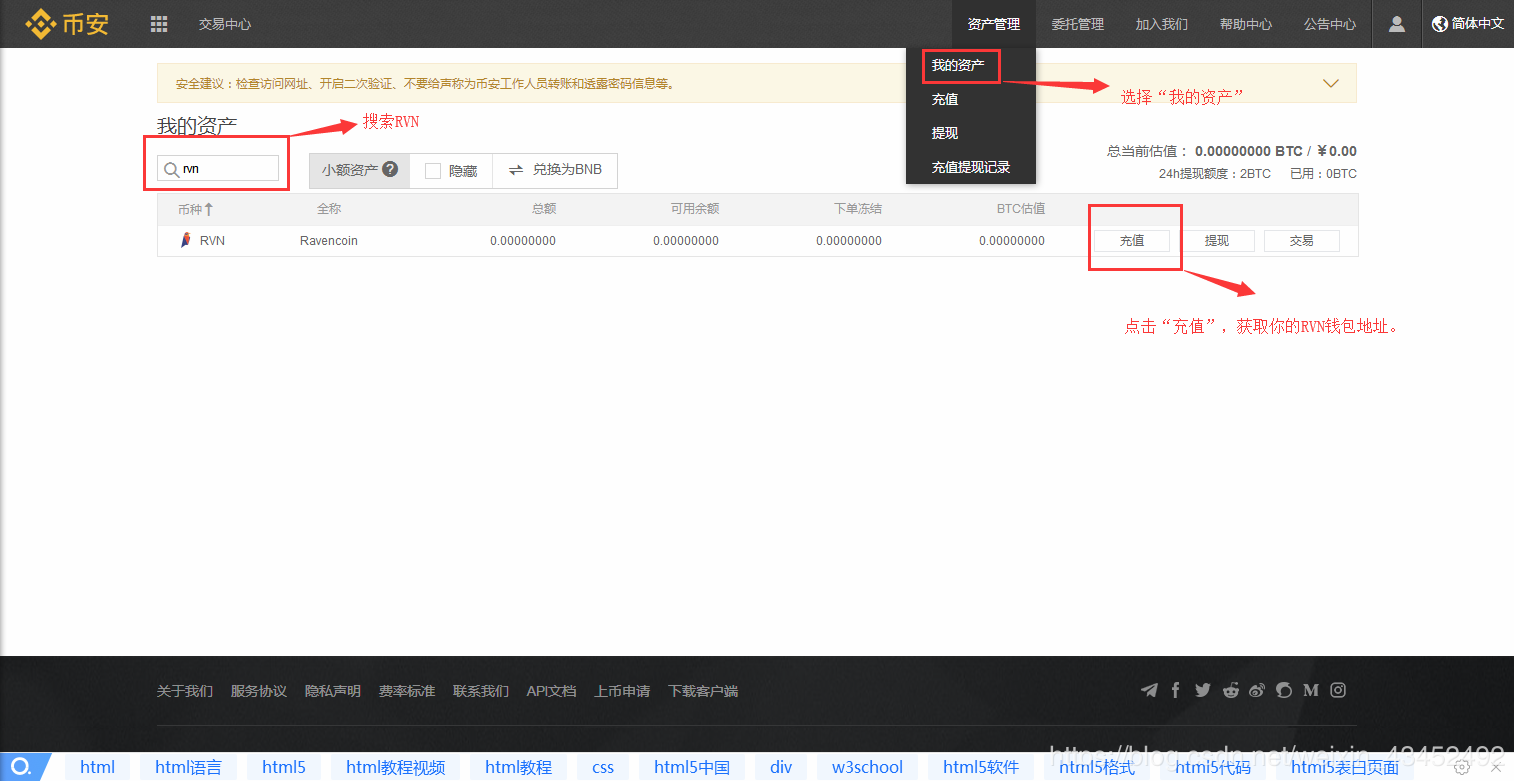Click the 全称 column header
This screenshot has width=1514, height=781.
pyautogui.click(x=329, y=209)
